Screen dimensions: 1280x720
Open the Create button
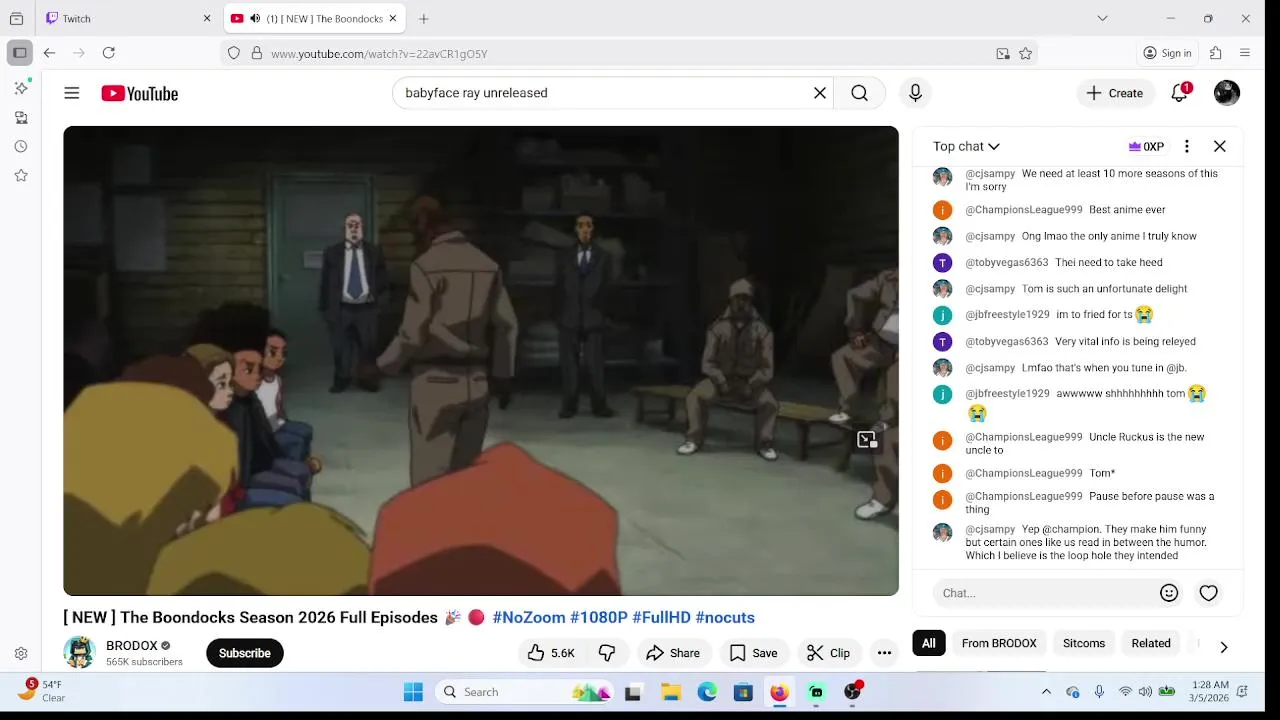(x=1115, y=93)
